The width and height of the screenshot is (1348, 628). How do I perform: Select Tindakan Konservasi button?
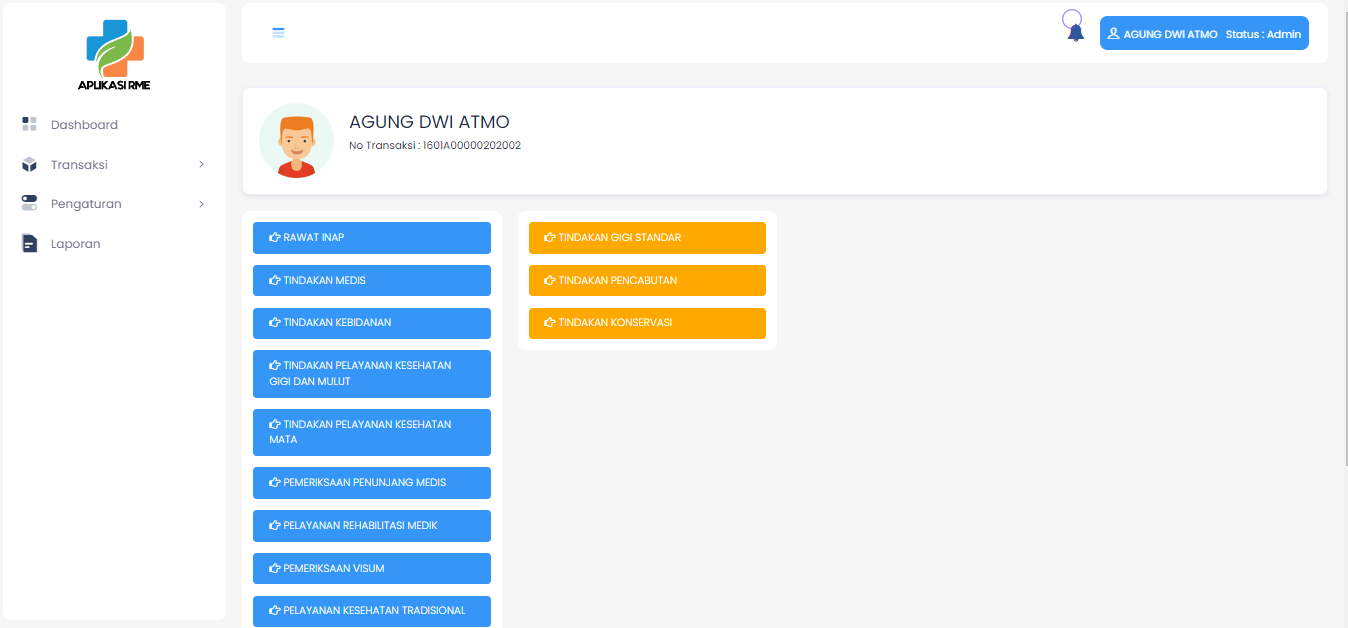(647, 323)
